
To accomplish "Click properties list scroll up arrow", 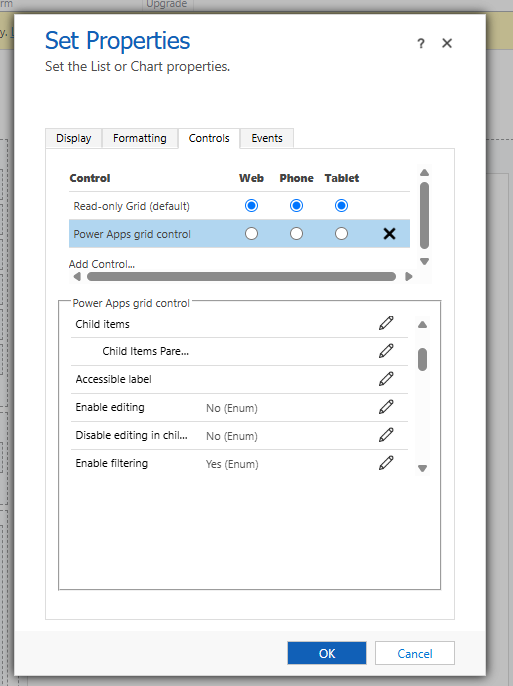I will pos(422,325).
